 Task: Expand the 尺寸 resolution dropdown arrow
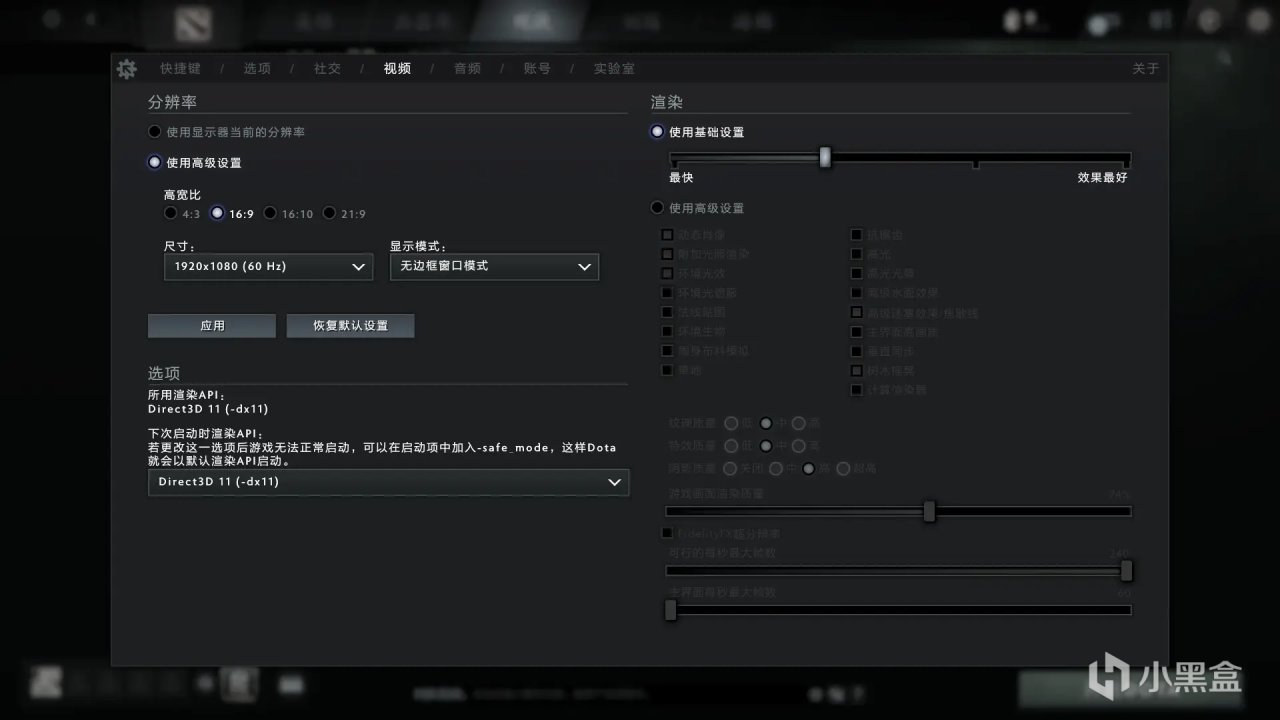pyautogui.click(x=358, y=267)
